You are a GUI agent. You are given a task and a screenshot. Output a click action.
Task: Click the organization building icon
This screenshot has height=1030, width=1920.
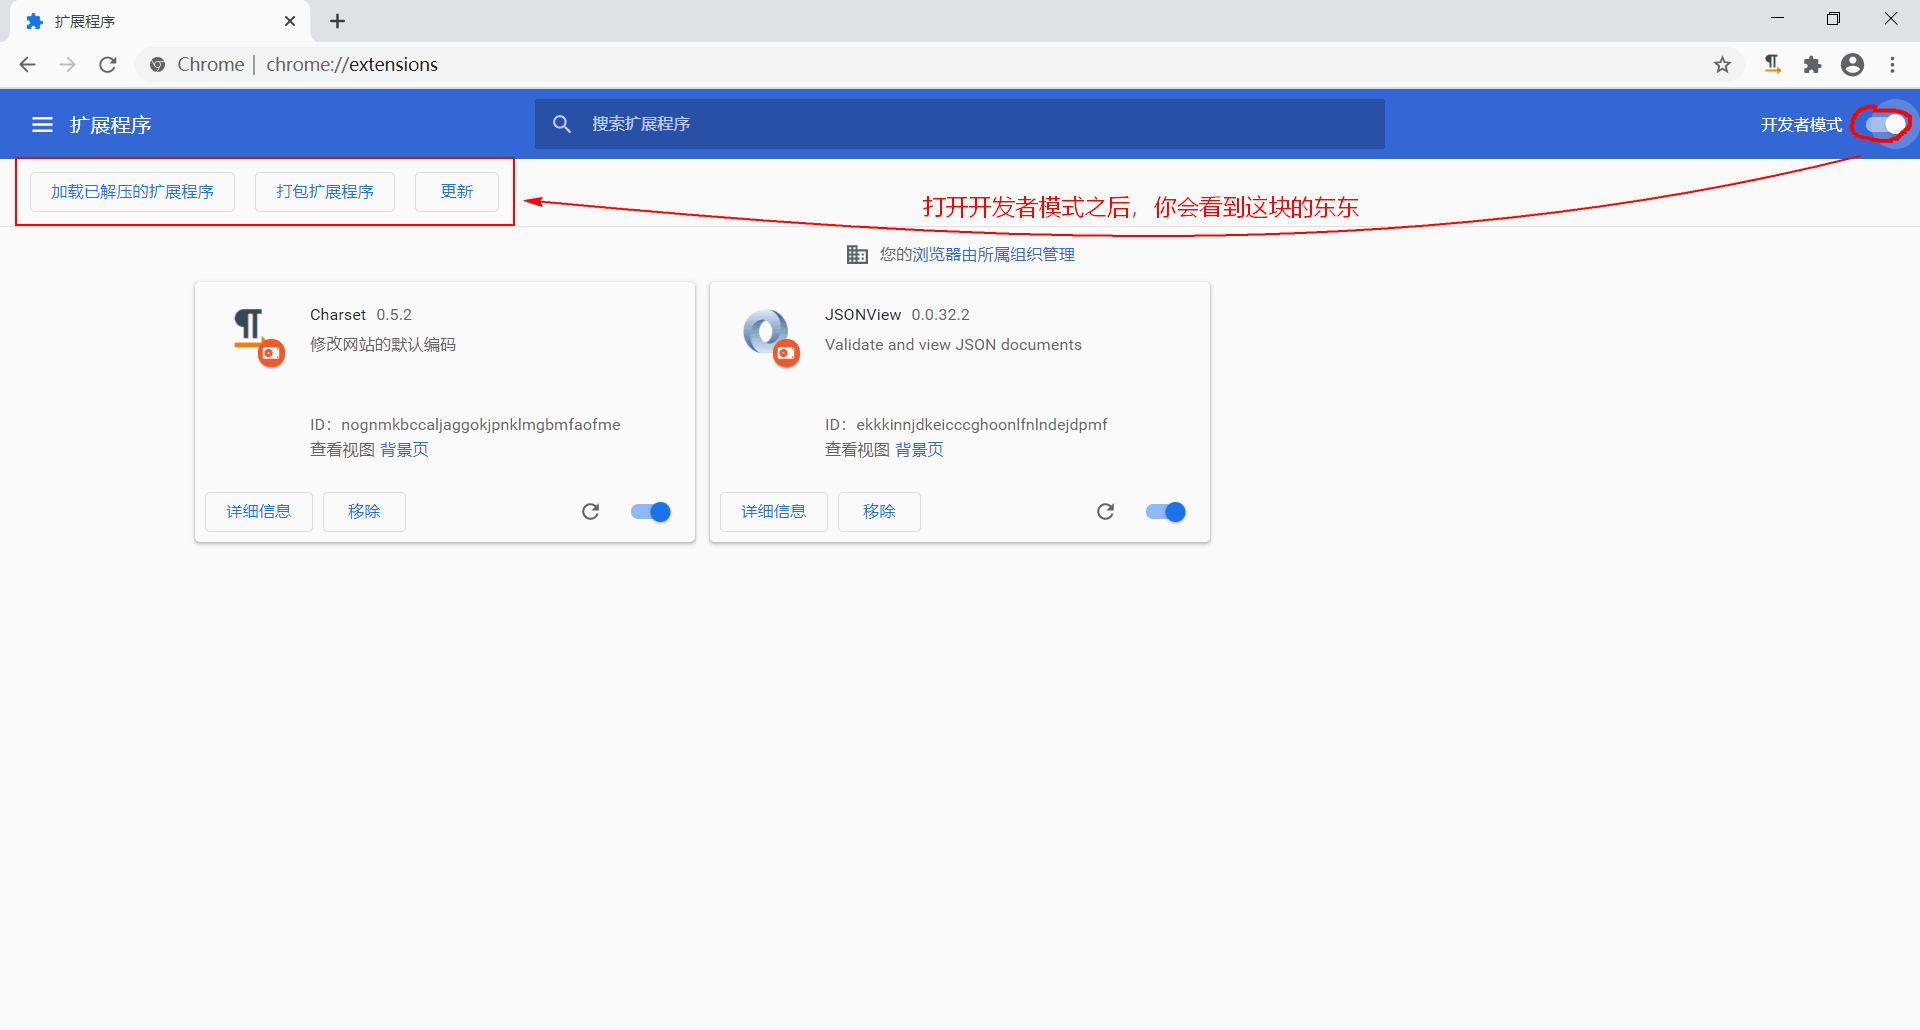coord(857,255)
